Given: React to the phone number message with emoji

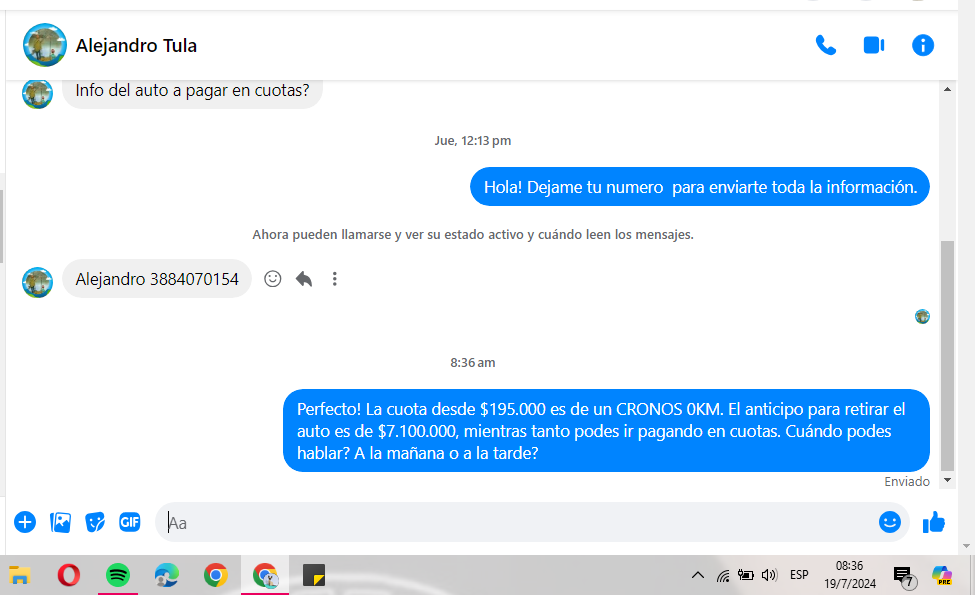Looking at the screenshot, I should tap(272, 279).
